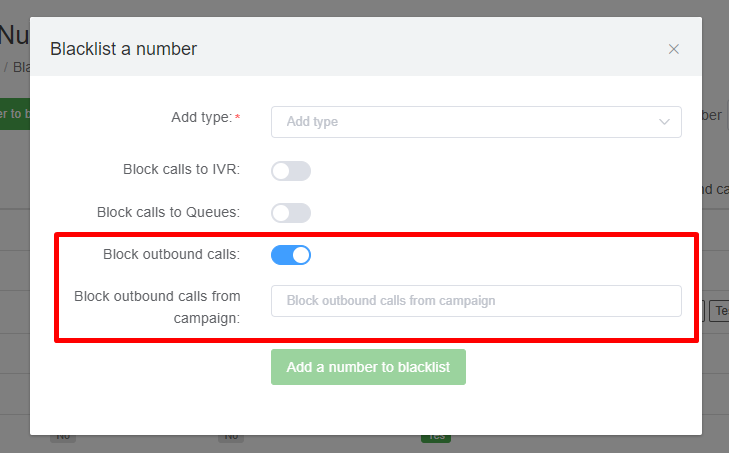Click the leftmost gray No badge

(x=63, y=437)
